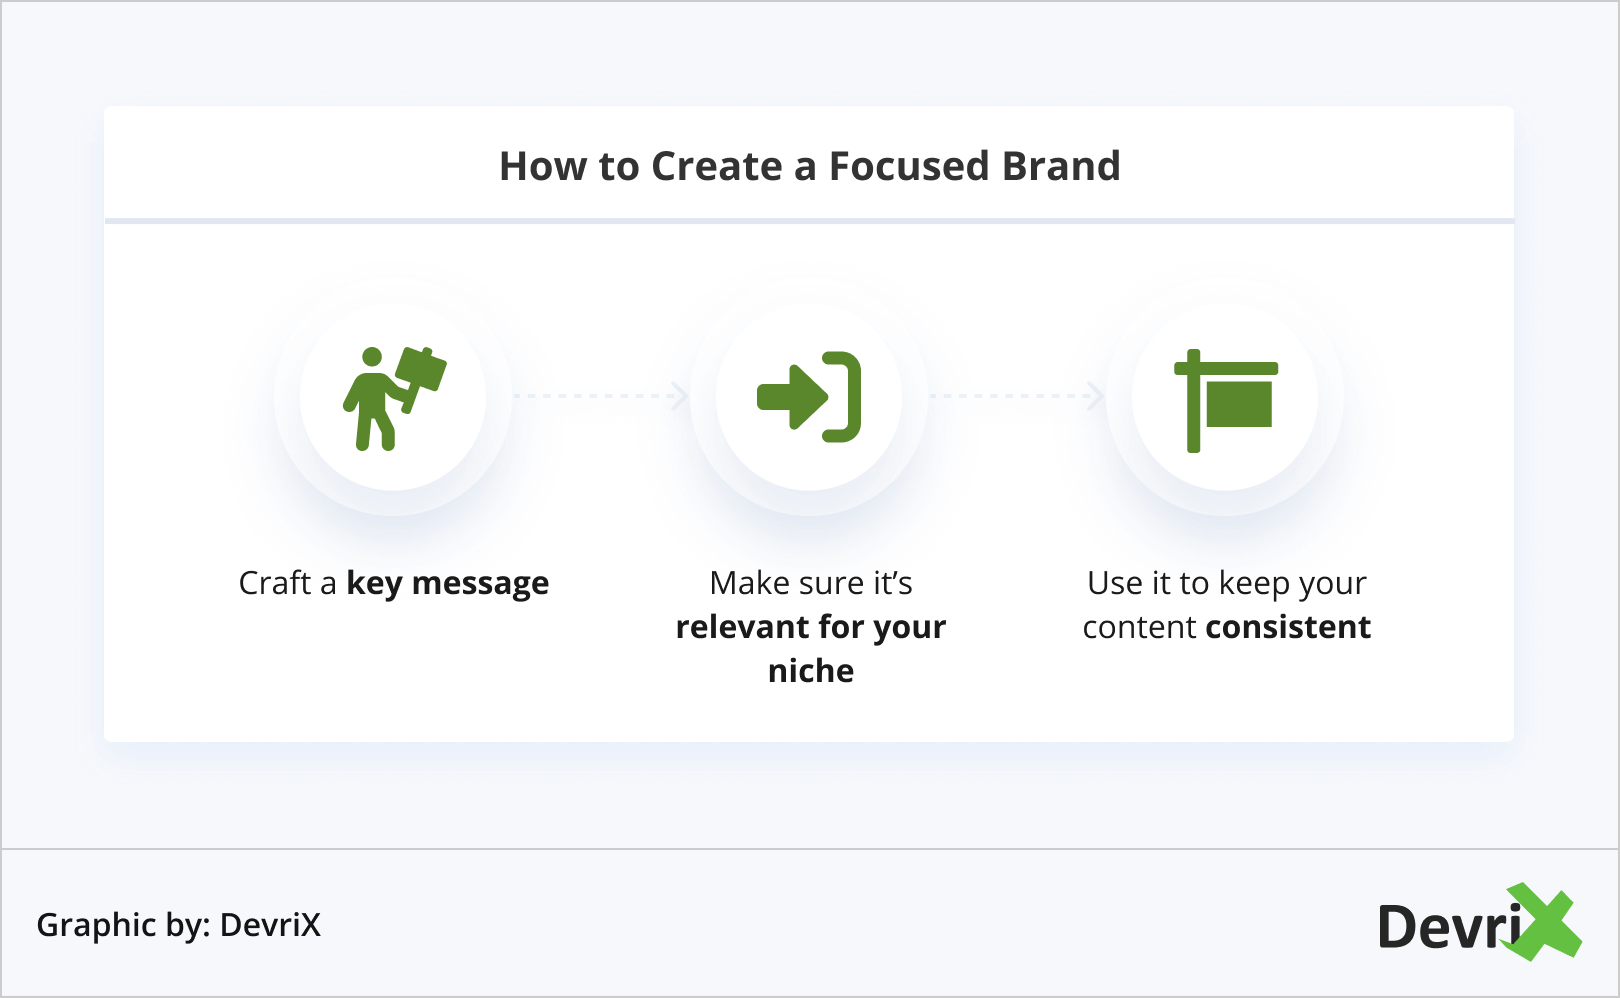Select the "How to Create a Focused Brand" title
The height and width of the screenshot is (998, 1620).
click(809, 166)
